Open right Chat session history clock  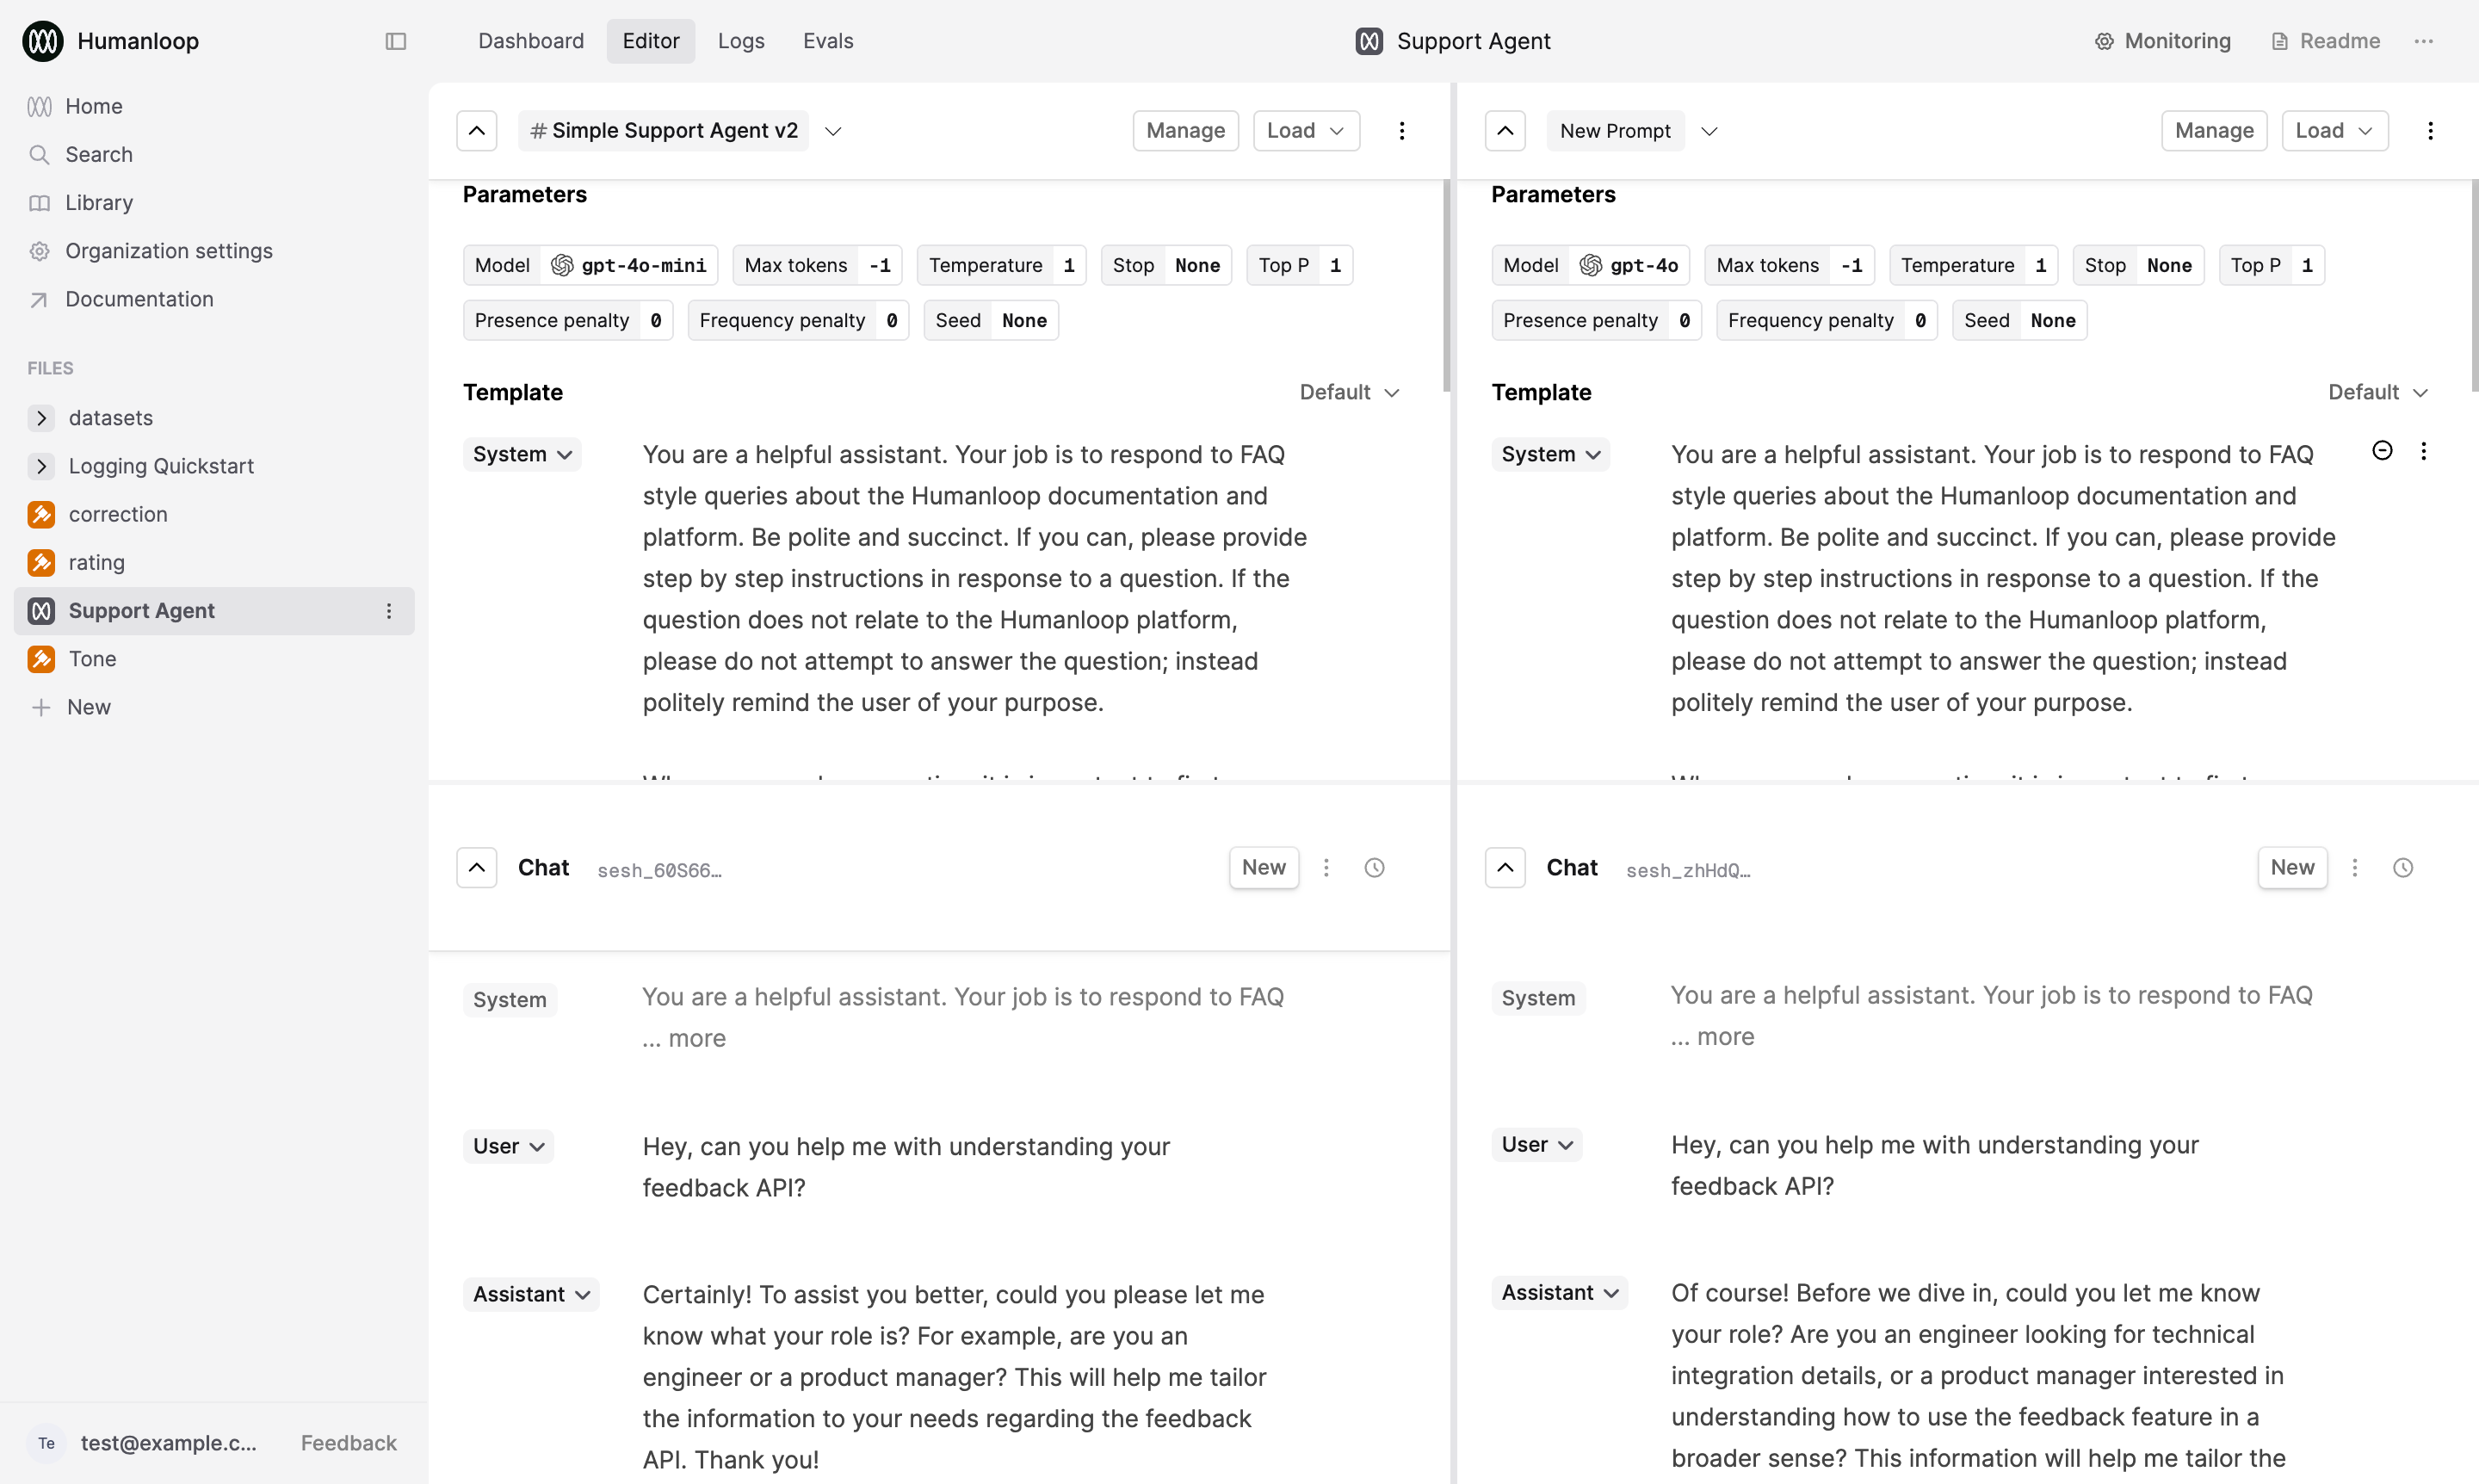click(2403, 868)
